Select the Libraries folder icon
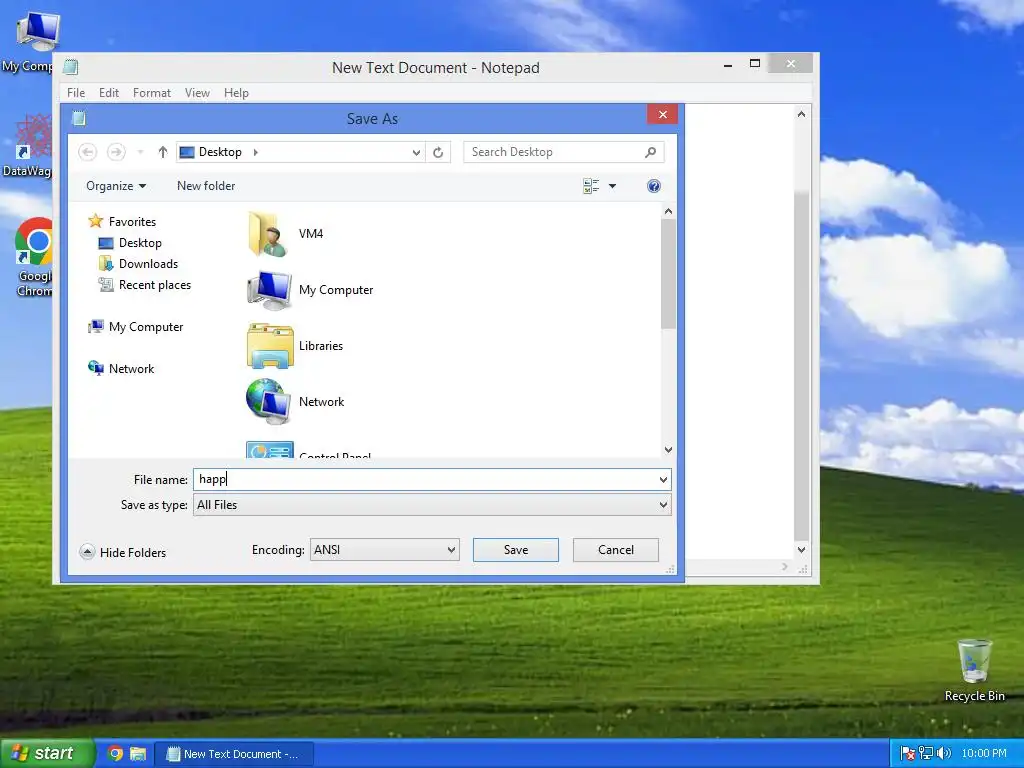Image resolution: width=1024 pixels, height=768 pixels. [x=270, y=346]
